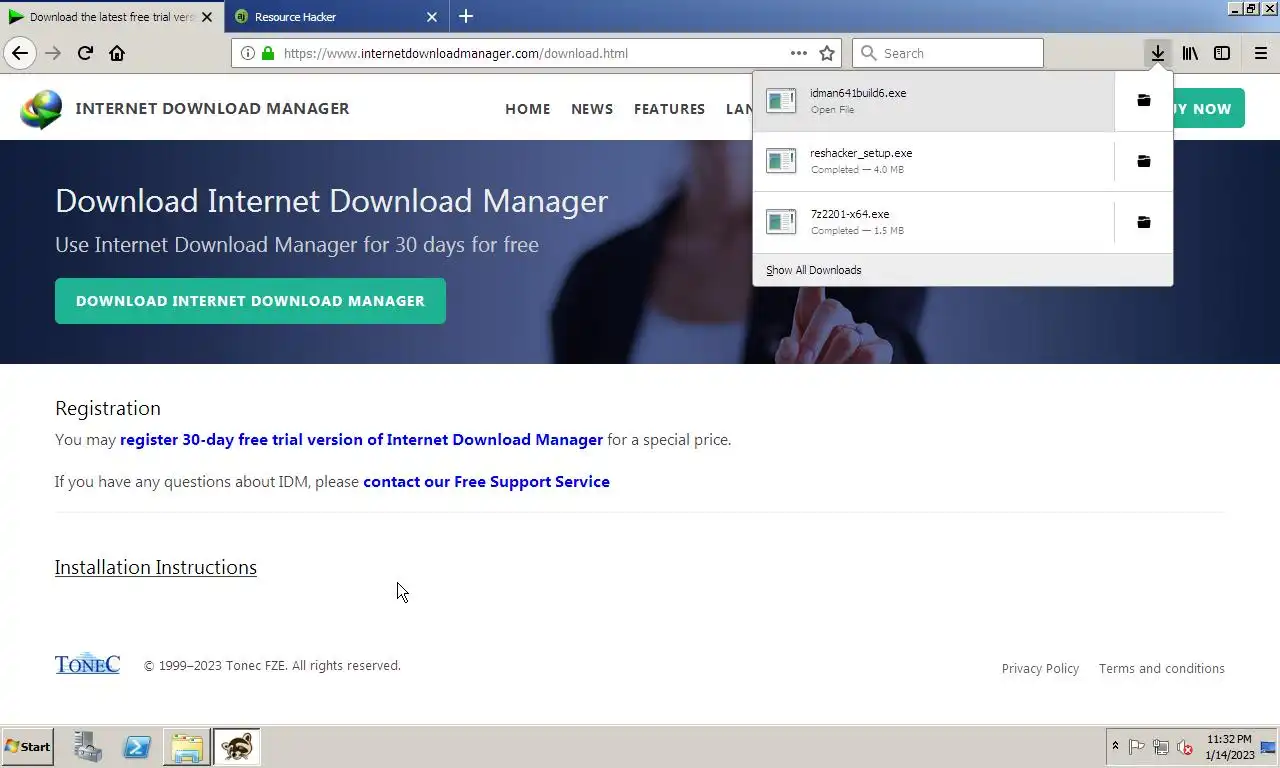Open the FEATURES menu item
The height and width of the screenshot is (768, 1280).
tap(669, 109)
